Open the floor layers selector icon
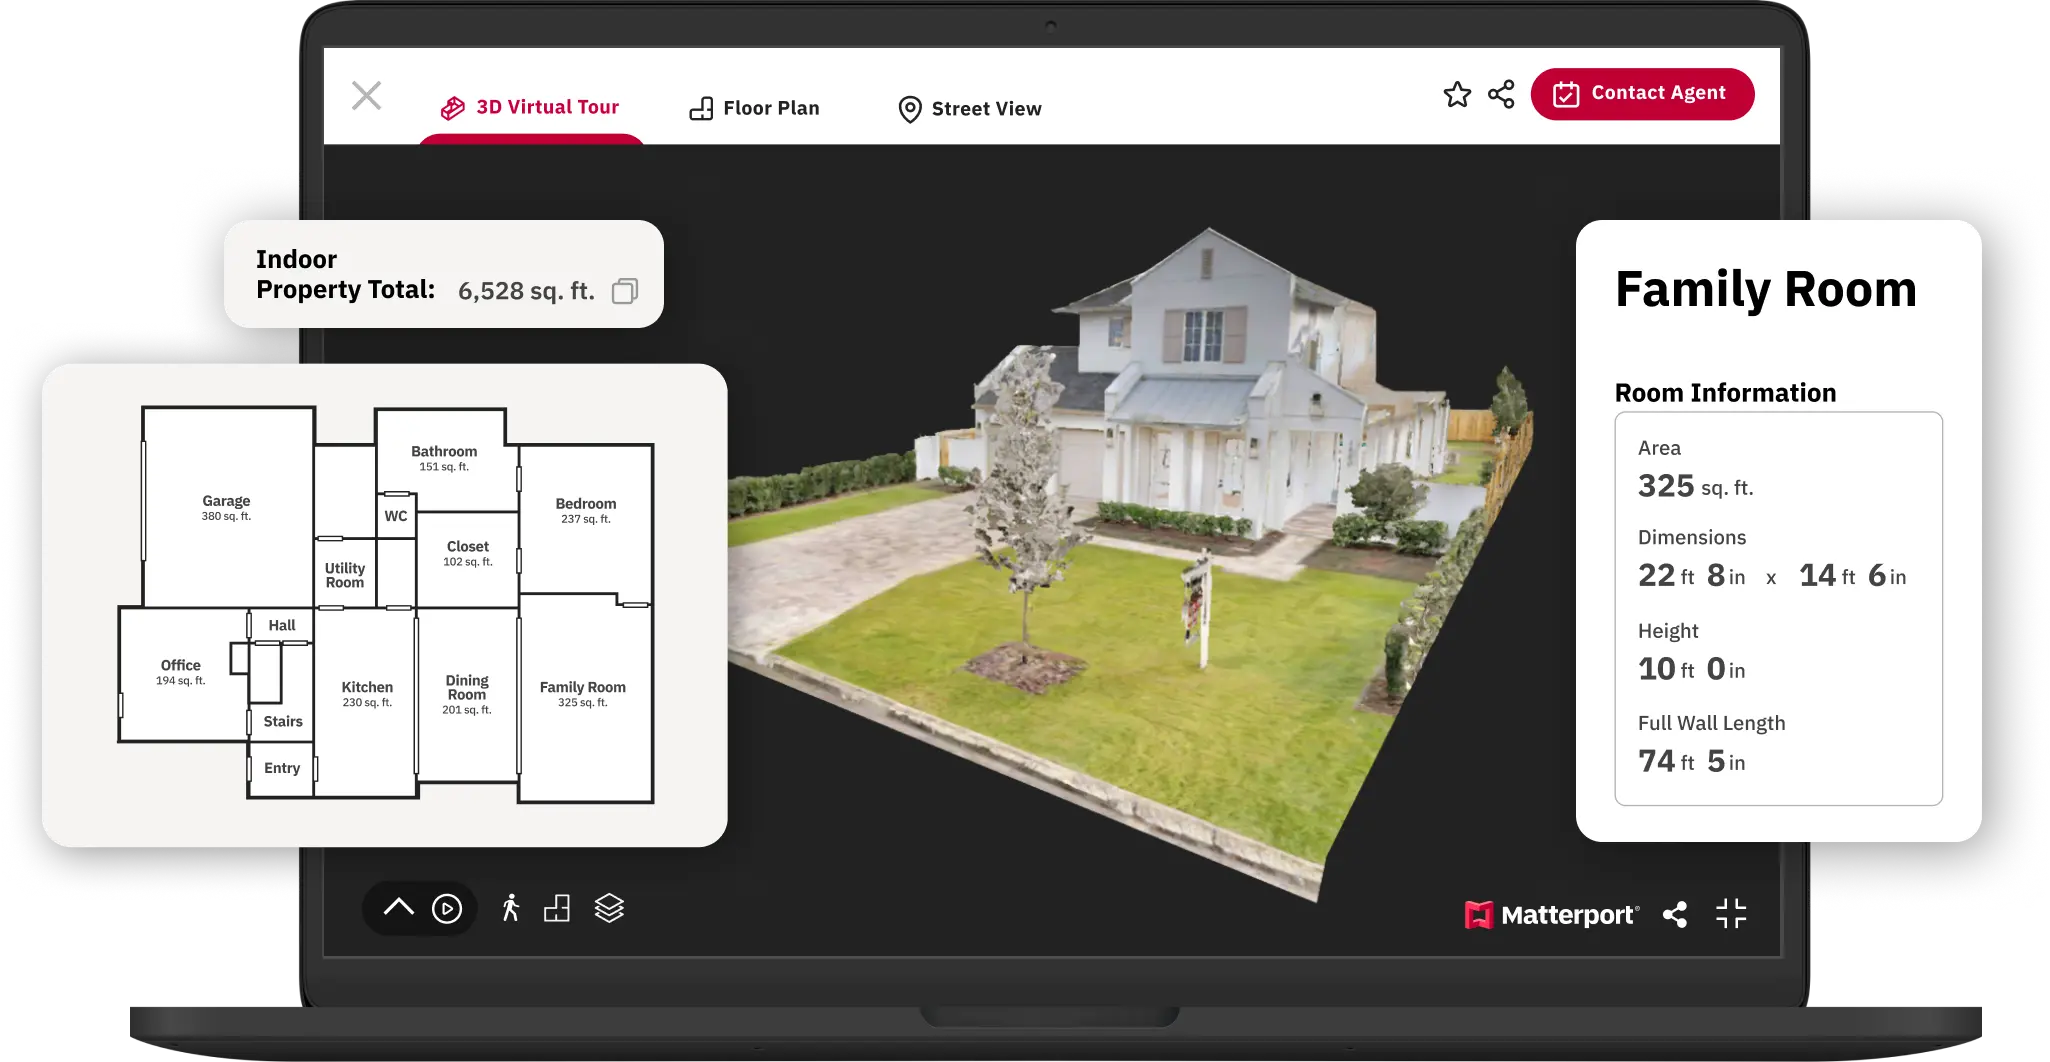Viewport: 2050px width, 1062px height. 609,908
